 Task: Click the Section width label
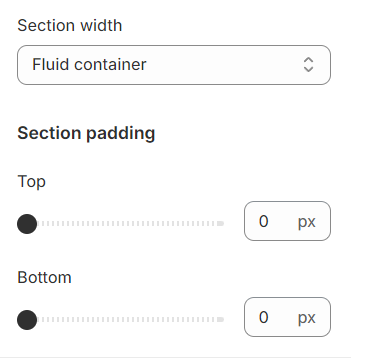click(70, 26)
